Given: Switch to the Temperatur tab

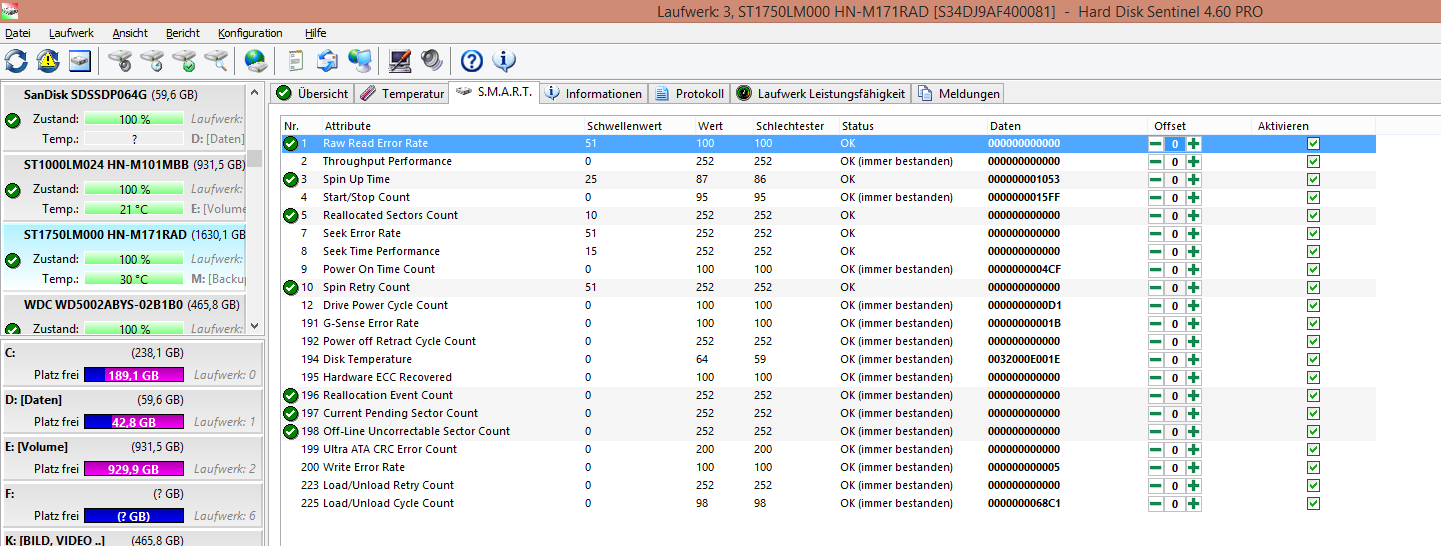Looking at the screenshot, I should (x=402, y=93).
